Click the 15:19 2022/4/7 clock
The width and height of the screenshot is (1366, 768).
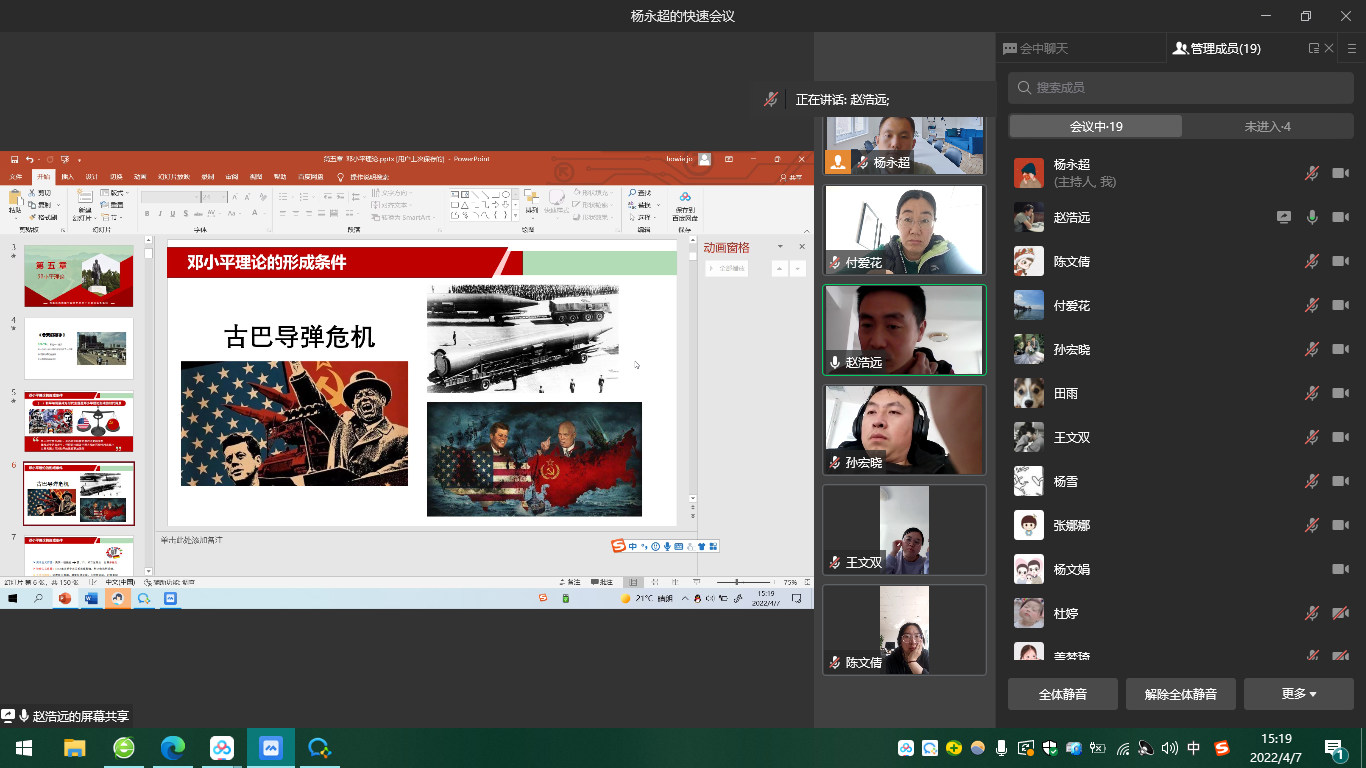(x=1277, y=748)
